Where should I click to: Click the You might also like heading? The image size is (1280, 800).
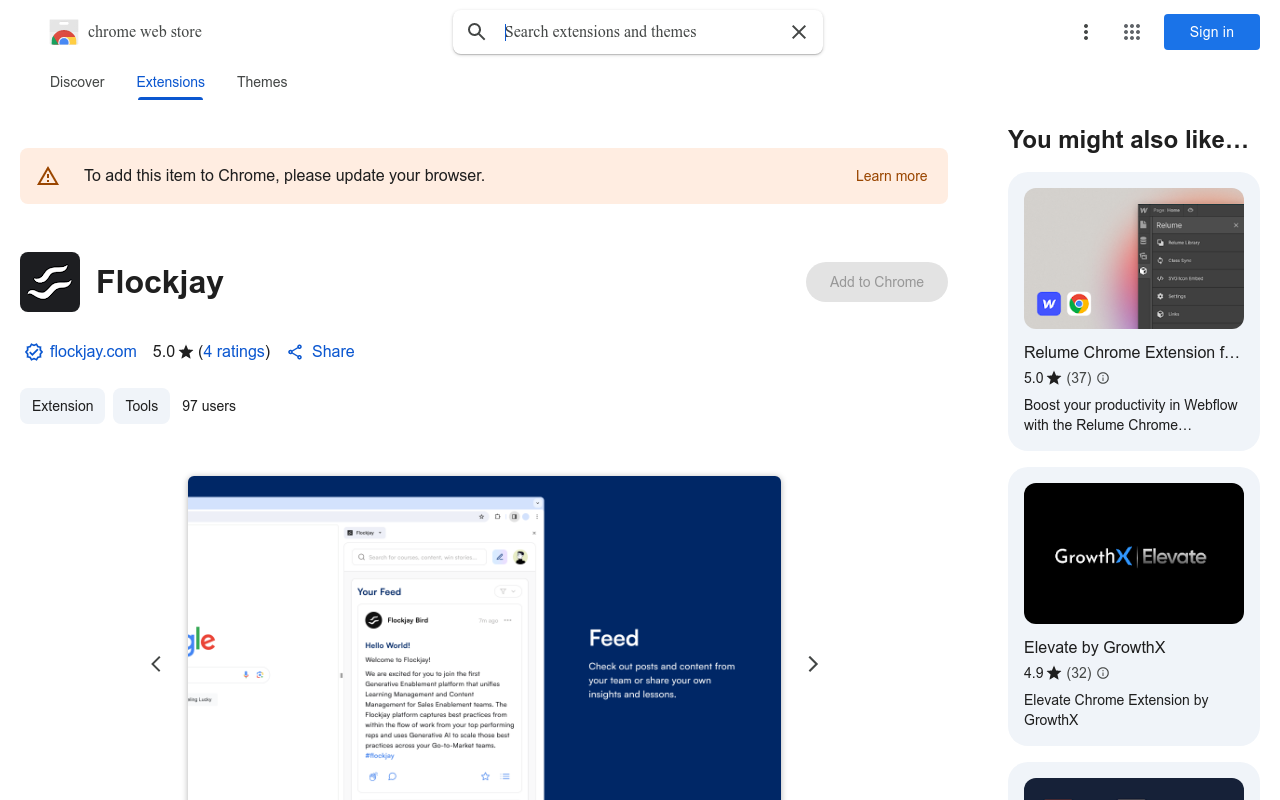[x=1128, y=140]
